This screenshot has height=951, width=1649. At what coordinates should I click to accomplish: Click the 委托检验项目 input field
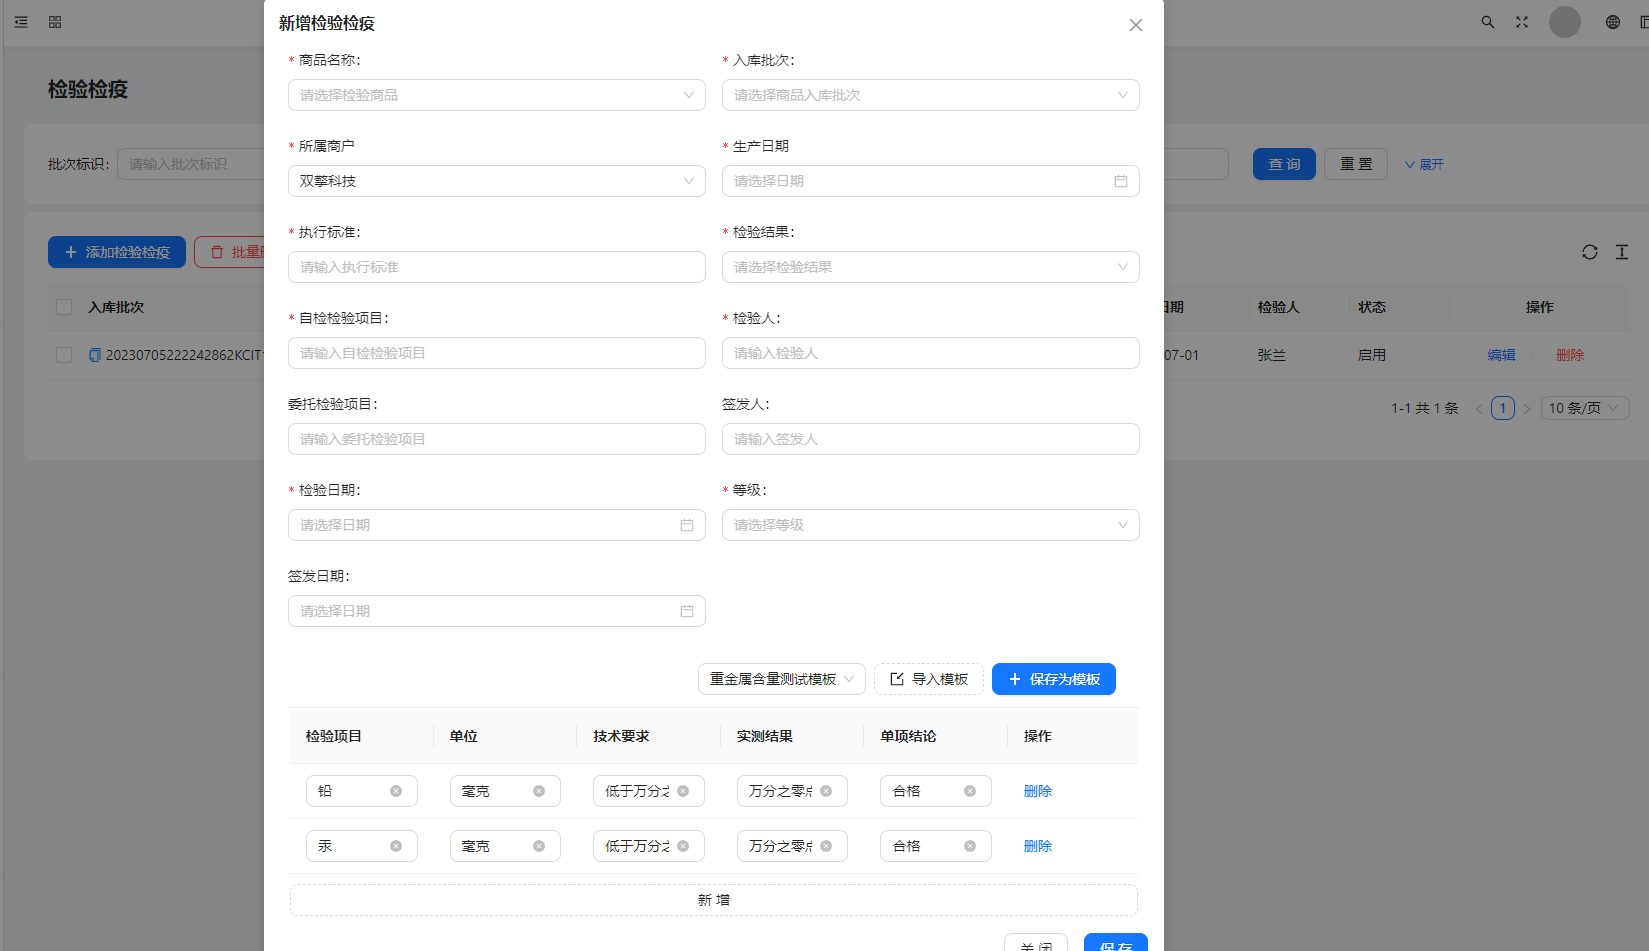497,439
